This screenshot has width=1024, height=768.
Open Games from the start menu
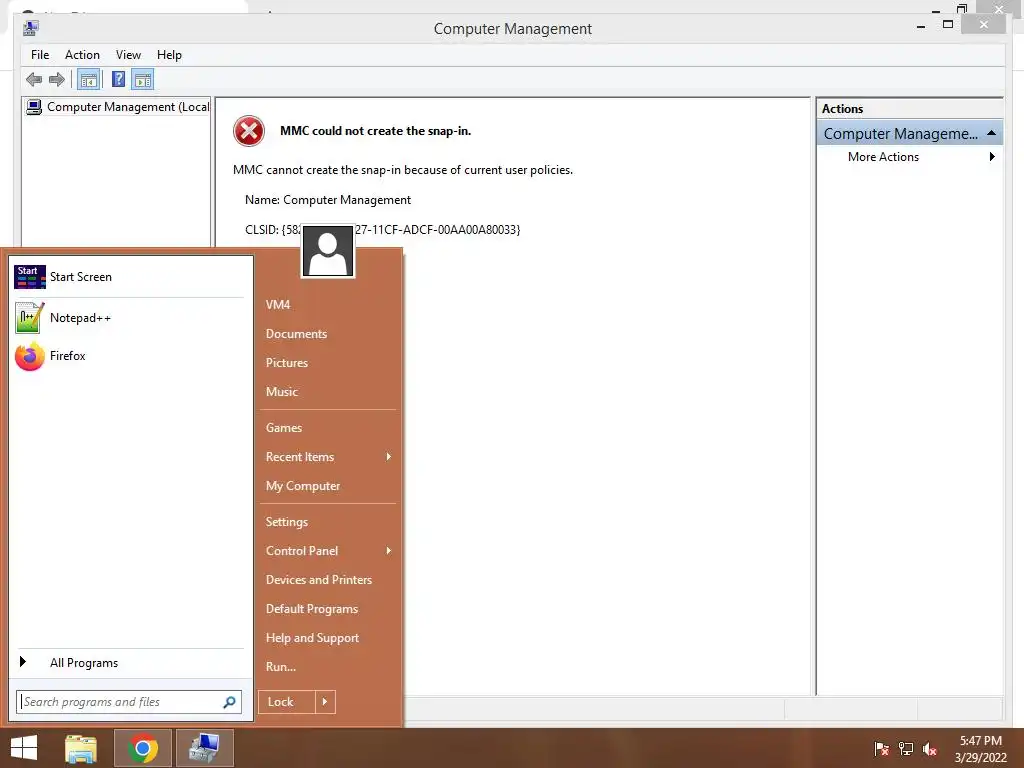click(x=328, y=428)
